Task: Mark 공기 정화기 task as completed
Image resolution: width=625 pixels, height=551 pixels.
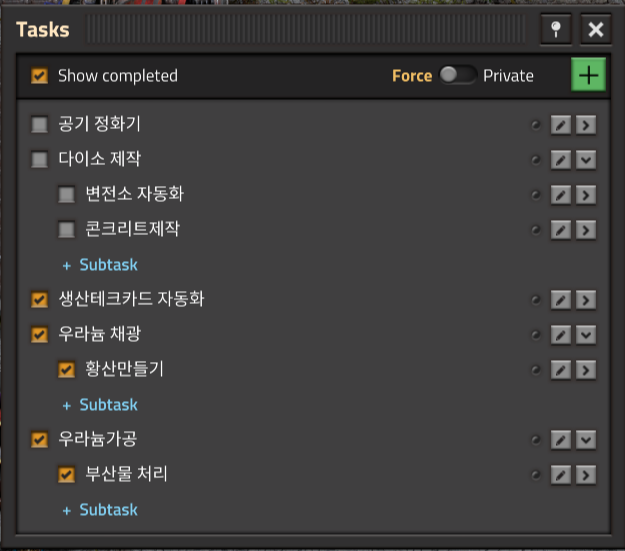Action: pos(39,124)
